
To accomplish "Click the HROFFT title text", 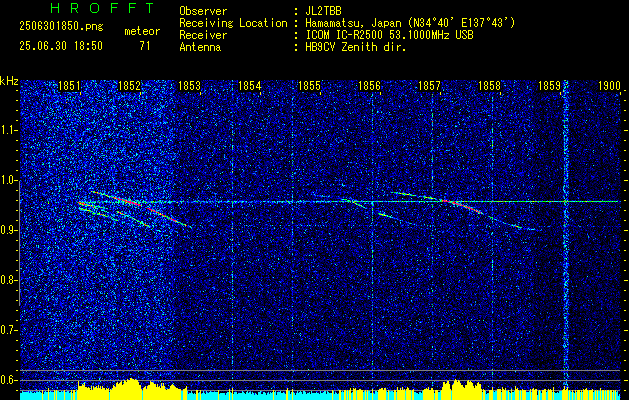I will (102, 8).
